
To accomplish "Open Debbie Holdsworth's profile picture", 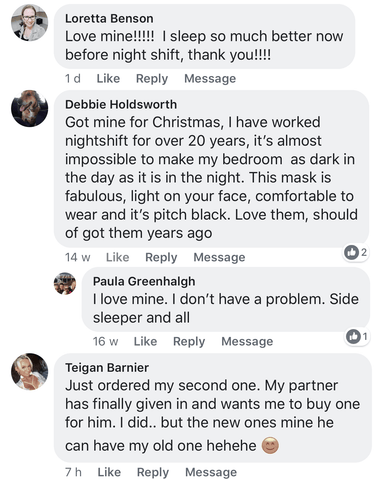I will click(29, 108).
